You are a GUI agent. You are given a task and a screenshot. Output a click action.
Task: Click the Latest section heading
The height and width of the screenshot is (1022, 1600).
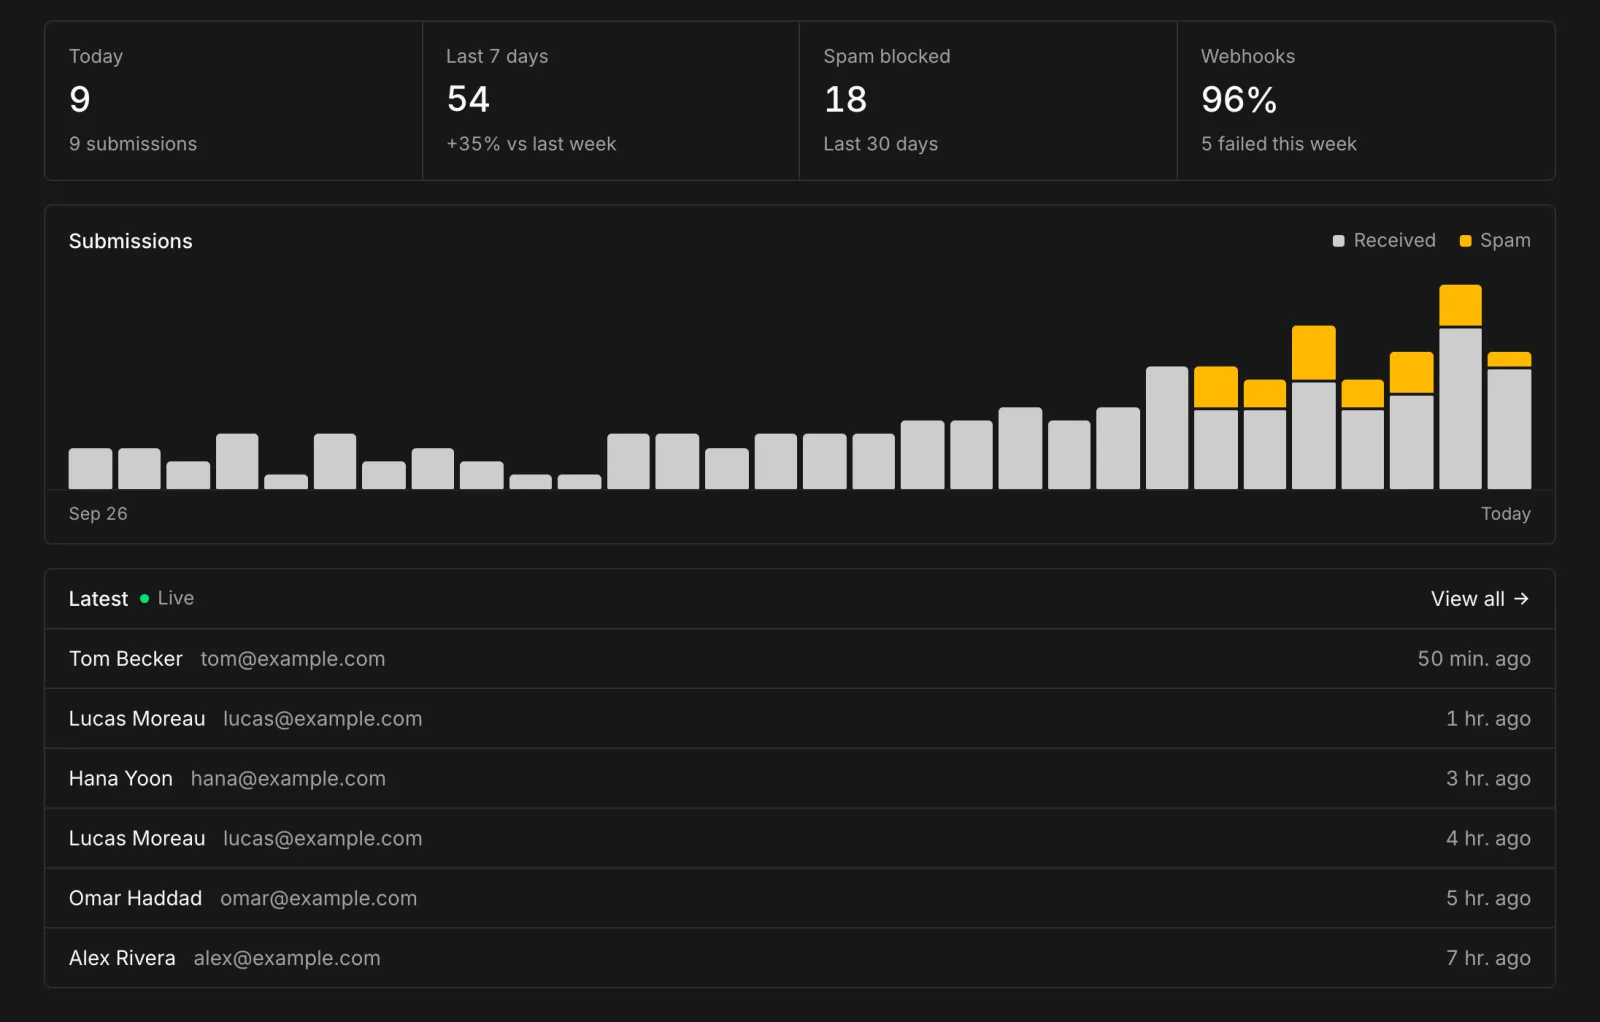coord(98,599)
